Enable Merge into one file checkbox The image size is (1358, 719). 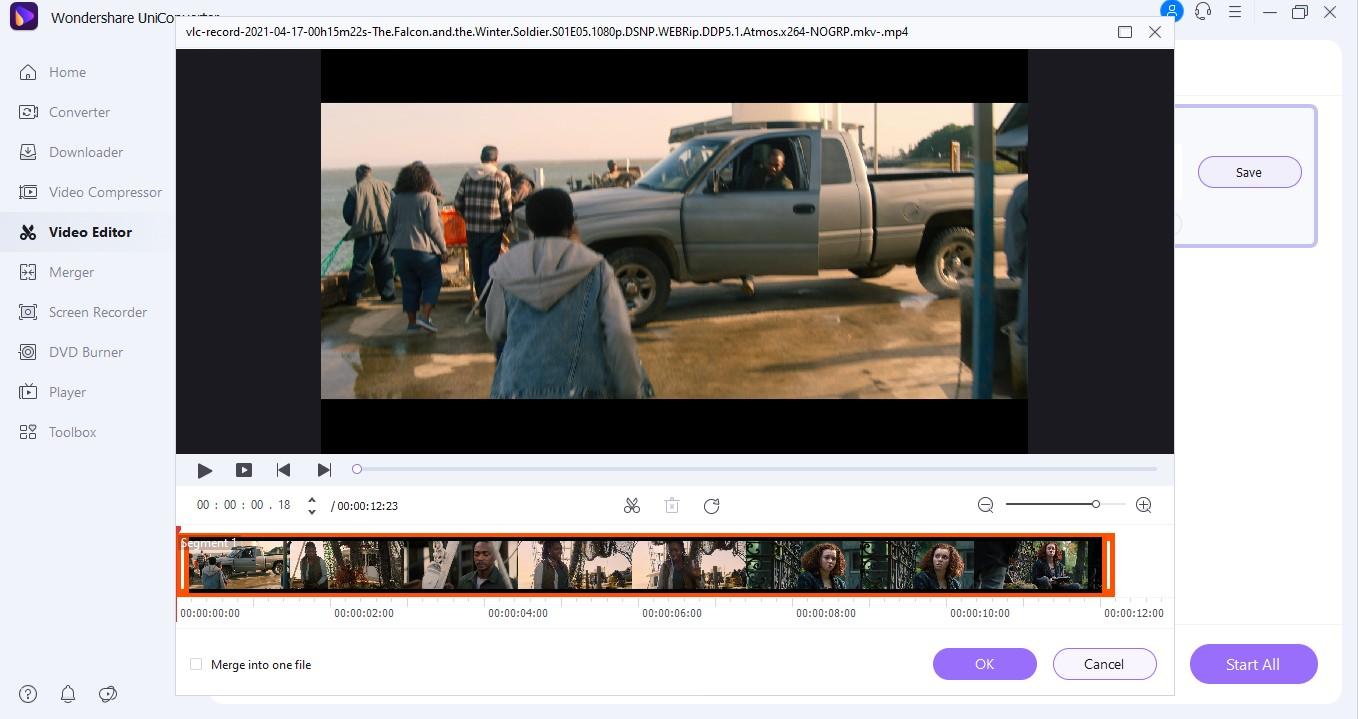pos(196,664)
